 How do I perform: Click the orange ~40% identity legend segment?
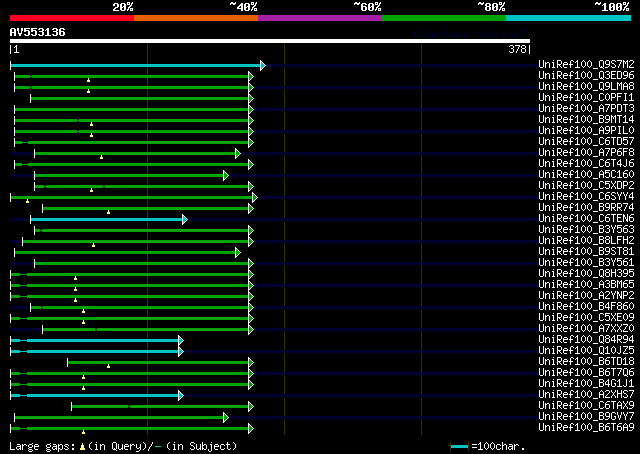click(196, 18)
